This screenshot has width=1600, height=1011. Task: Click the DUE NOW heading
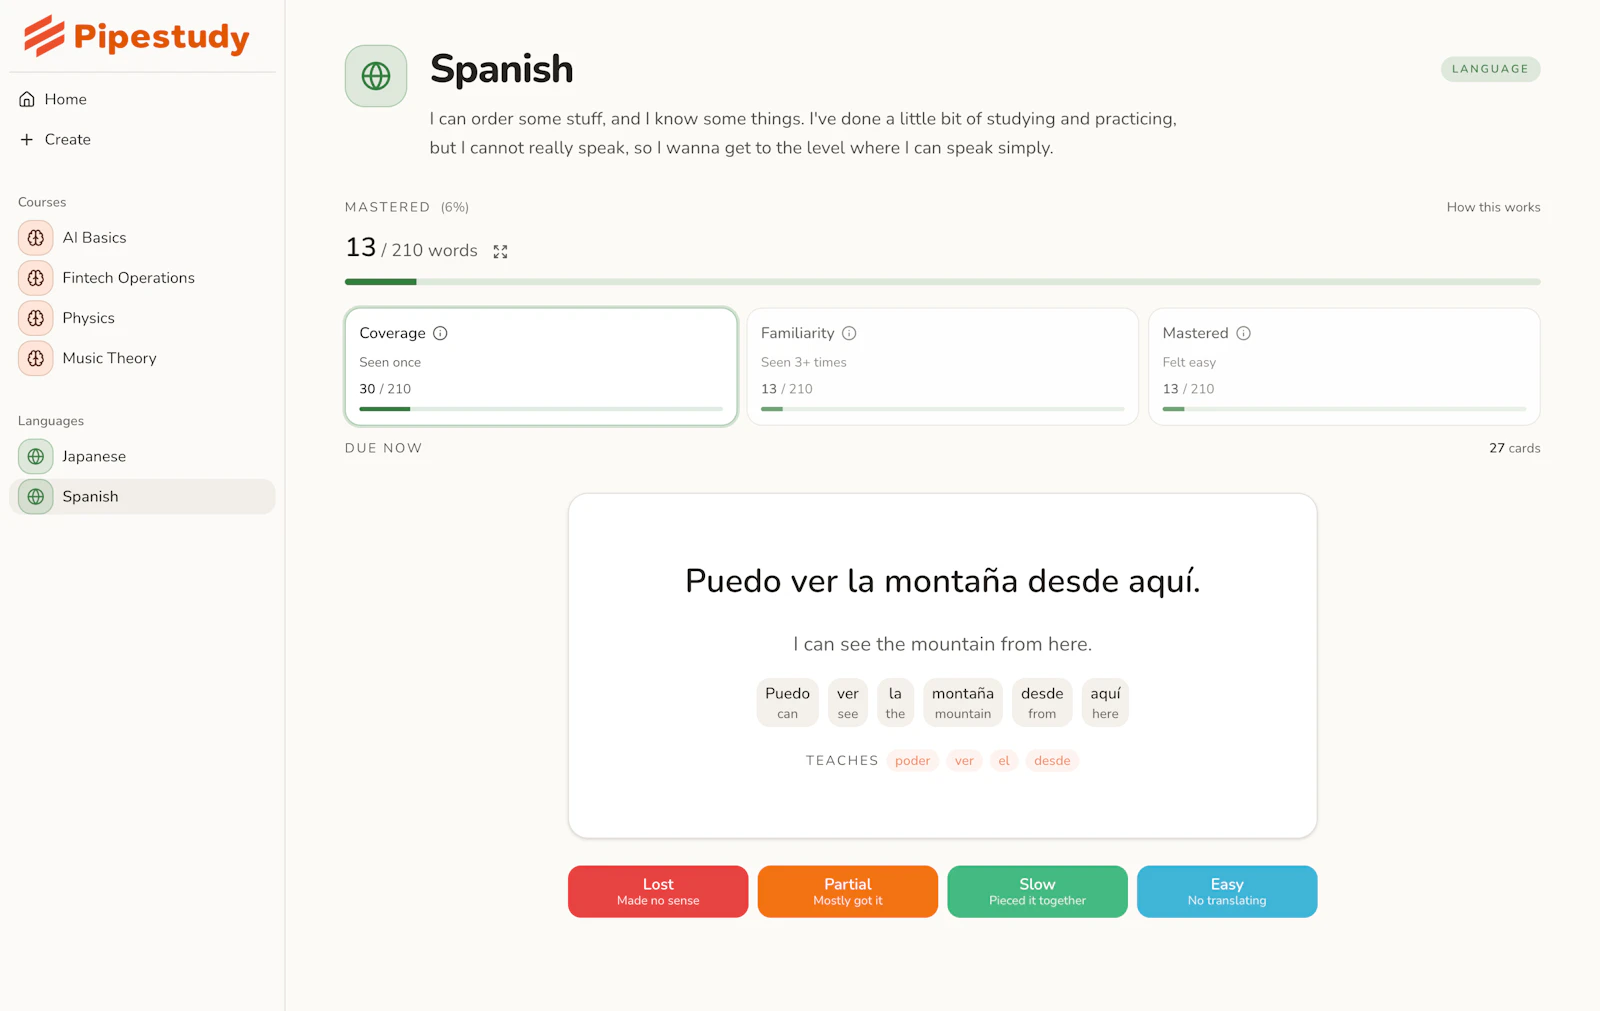pyautogui.click(x=383, y=448)
